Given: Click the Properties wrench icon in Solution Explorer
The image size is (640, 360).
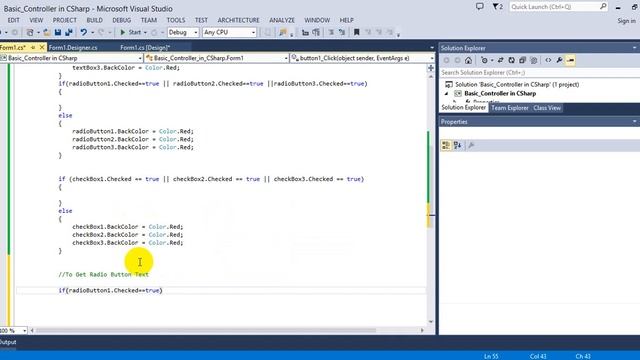Looking at the screenshot, I should (559, 60).
